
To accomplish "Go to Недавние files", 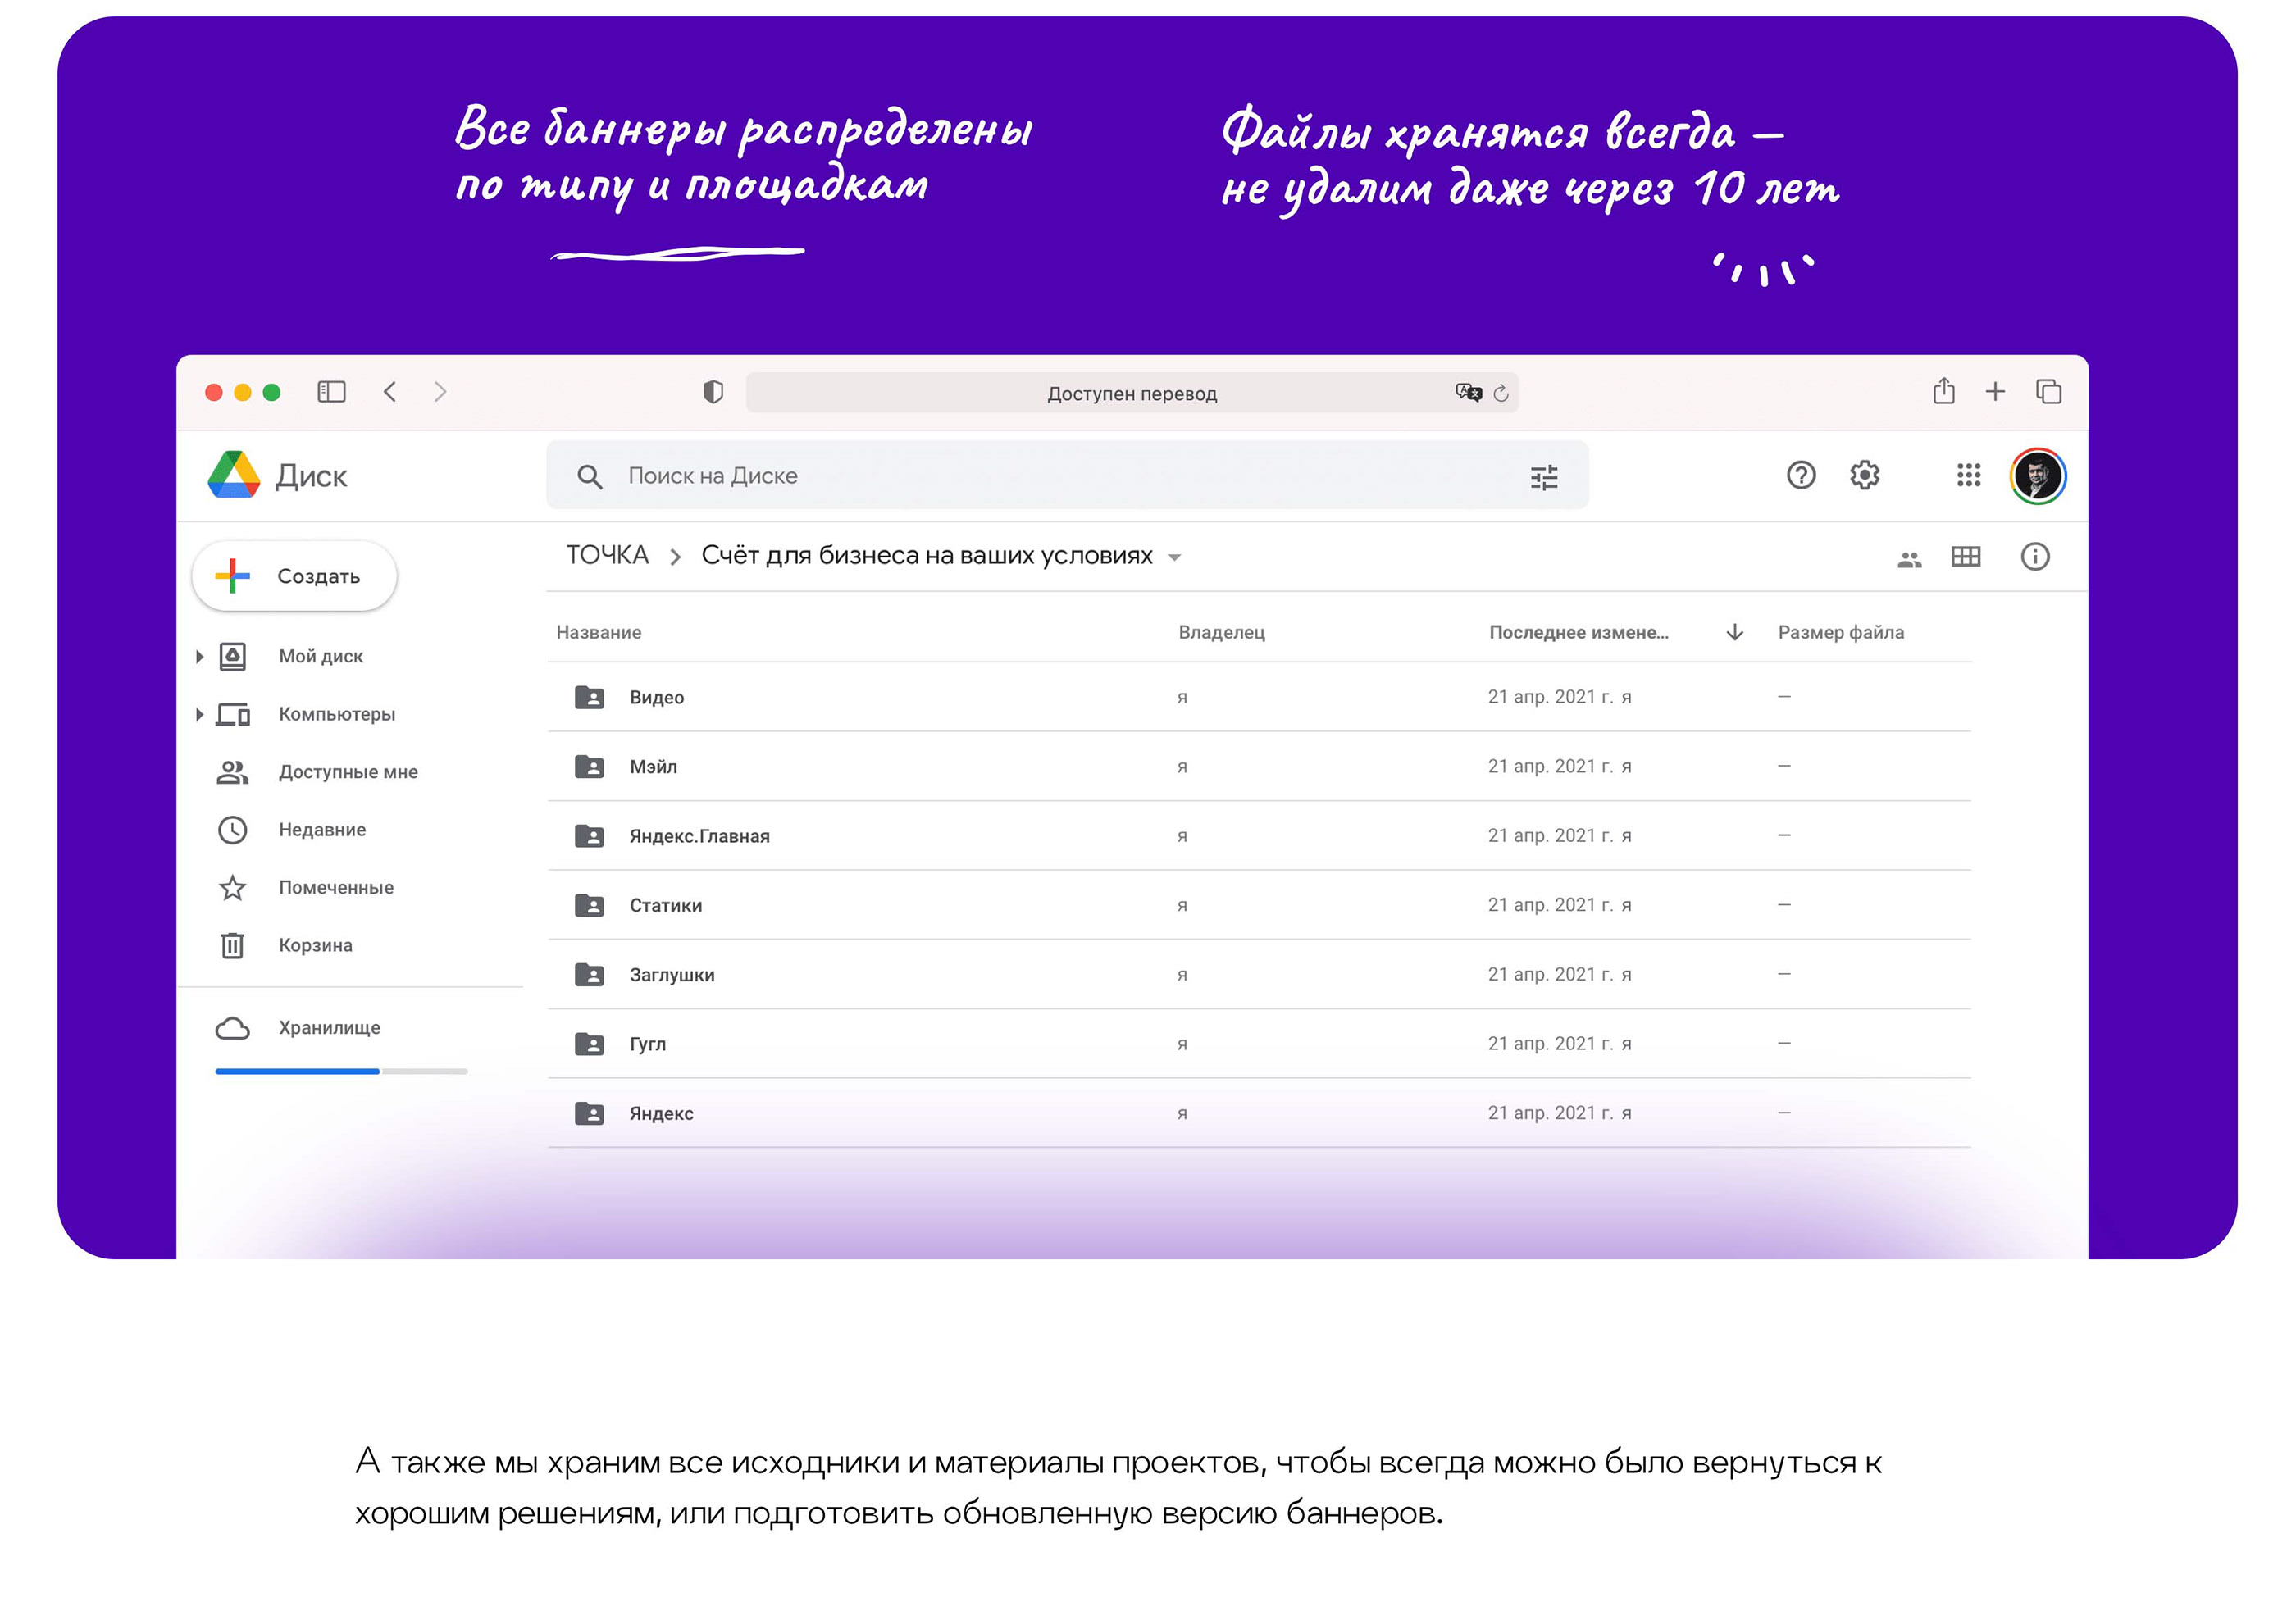I will coord(321,830).
